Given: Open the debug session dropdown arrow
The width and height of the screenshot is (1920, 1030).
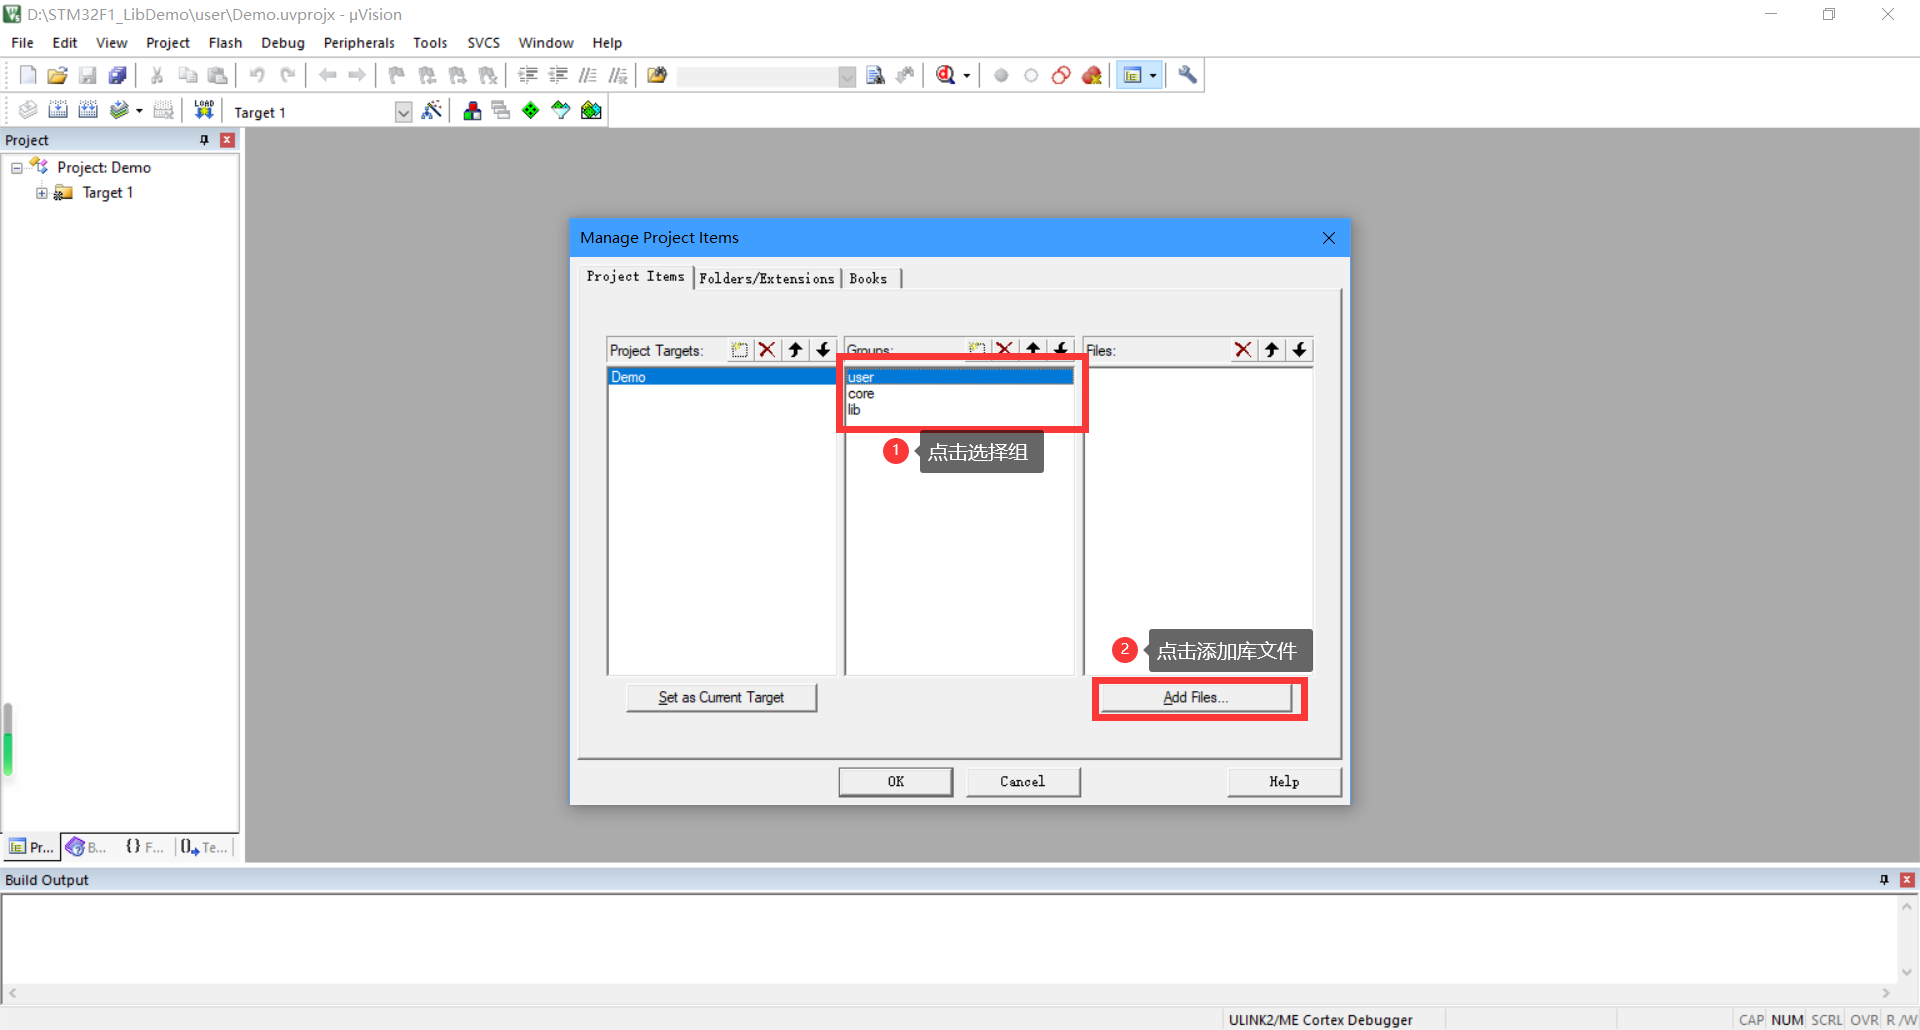Looking at the screenshot, I should coord(966,76).
